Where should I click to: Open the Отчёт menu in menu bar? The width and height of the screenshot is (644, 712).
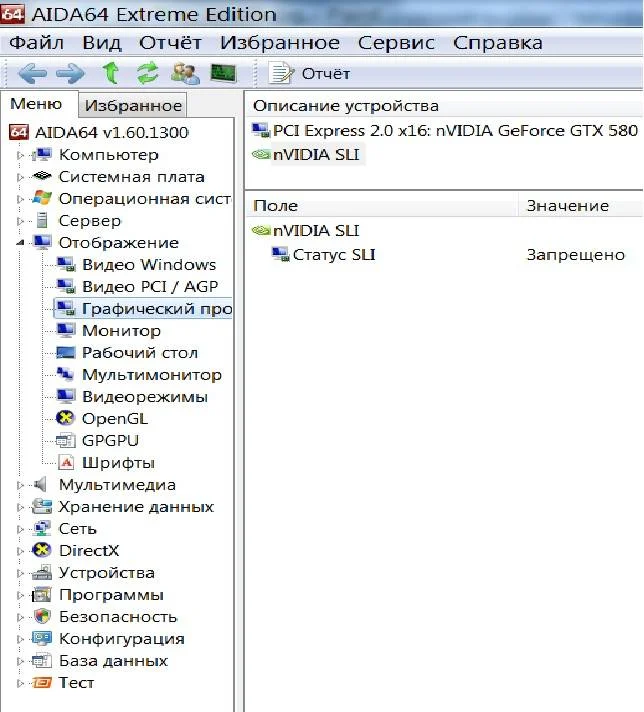coord(170,43)
